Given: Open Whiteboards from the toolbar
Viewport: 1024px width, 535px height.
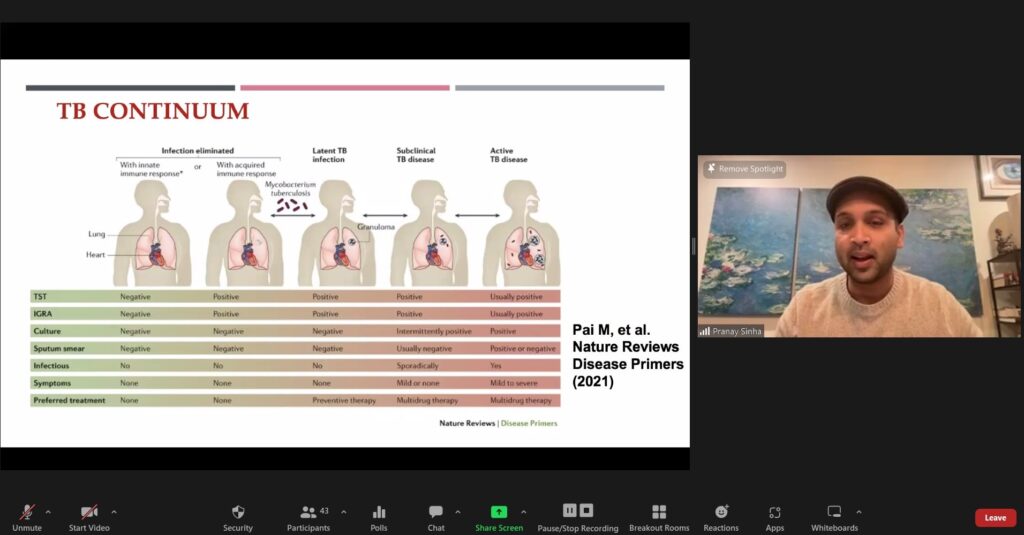Looking at the screenshot, I should coord(834,512).
